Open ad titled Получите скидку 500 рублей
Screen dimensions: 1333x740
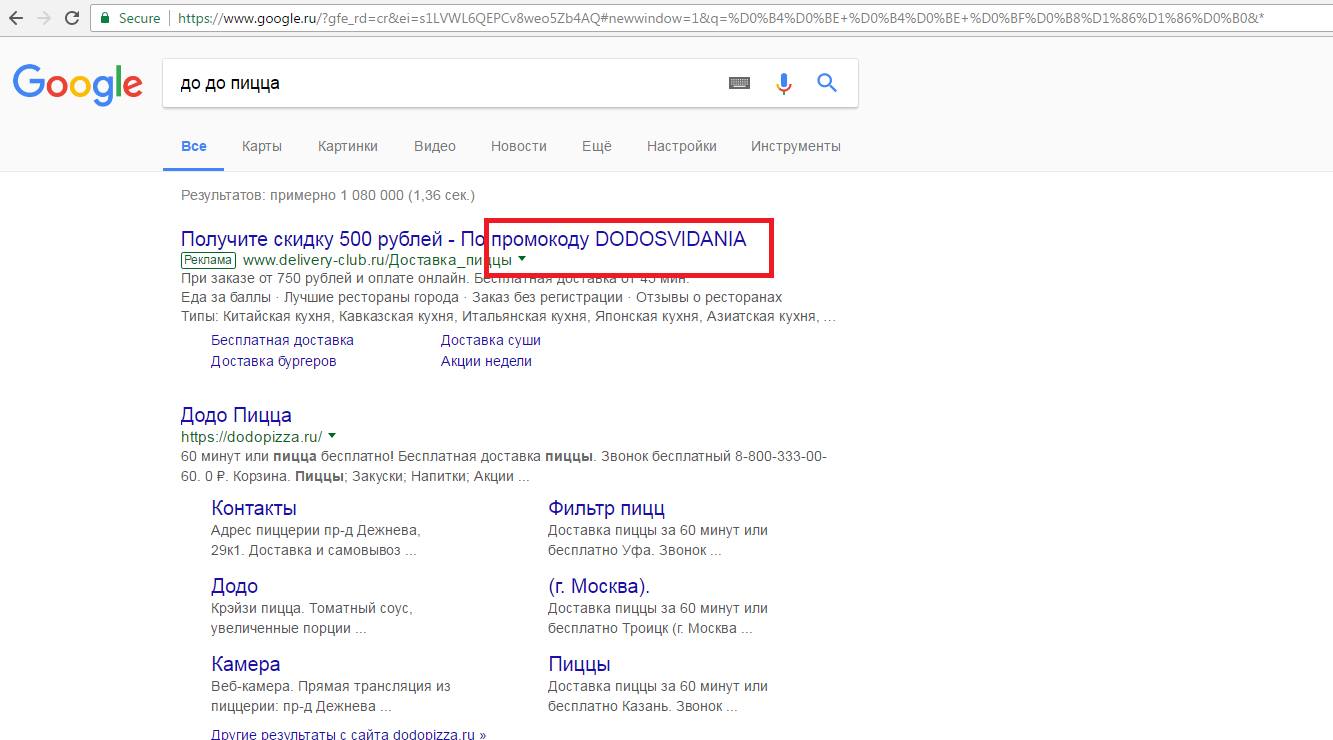pos(463,239)
